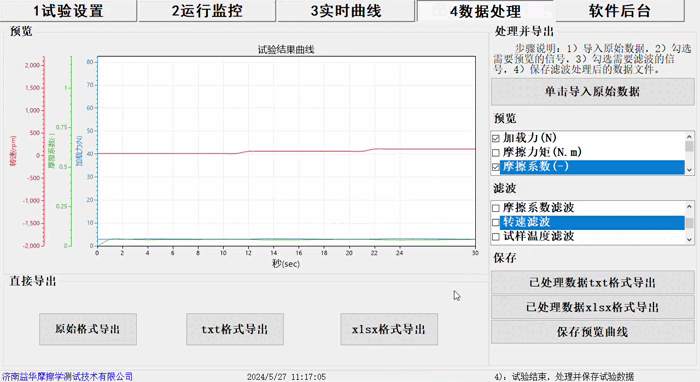Click the 试验结果曲线 chart title
700x382 pixels.
pos(286,50)
